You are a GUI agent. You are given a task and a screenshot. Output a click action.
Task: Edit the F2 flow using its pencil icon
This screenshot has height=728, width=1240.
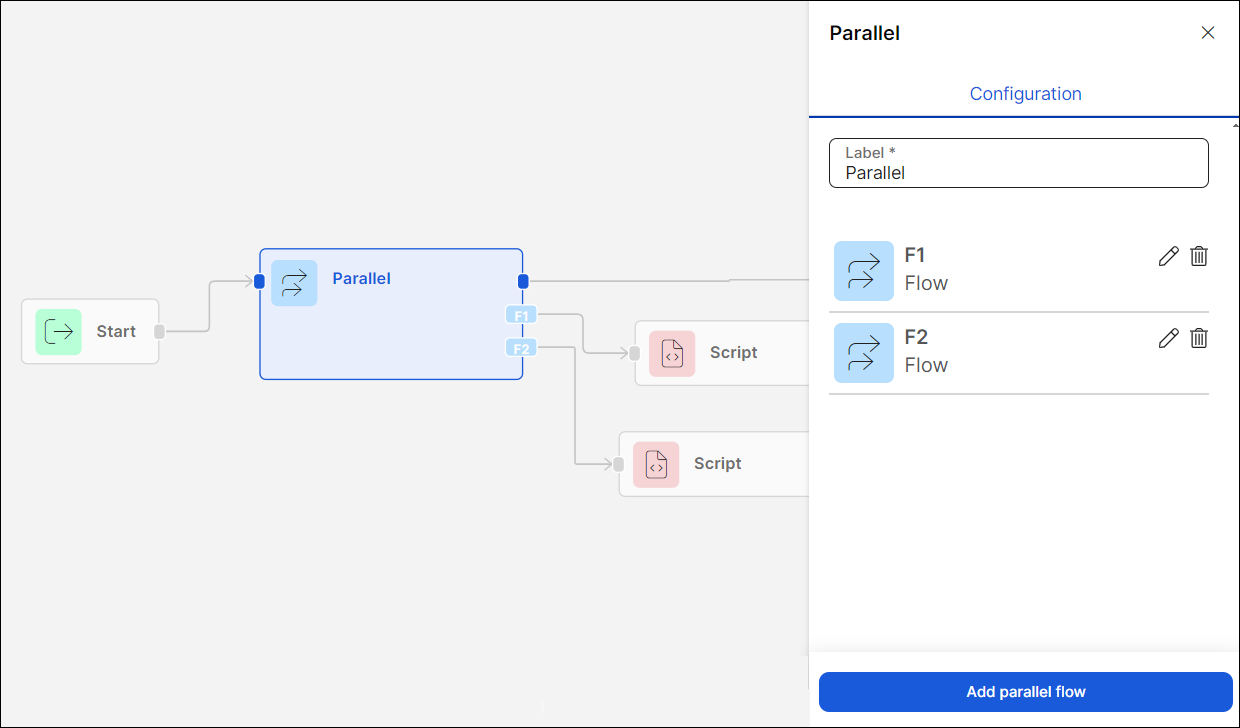click(x=1168, y=338)
